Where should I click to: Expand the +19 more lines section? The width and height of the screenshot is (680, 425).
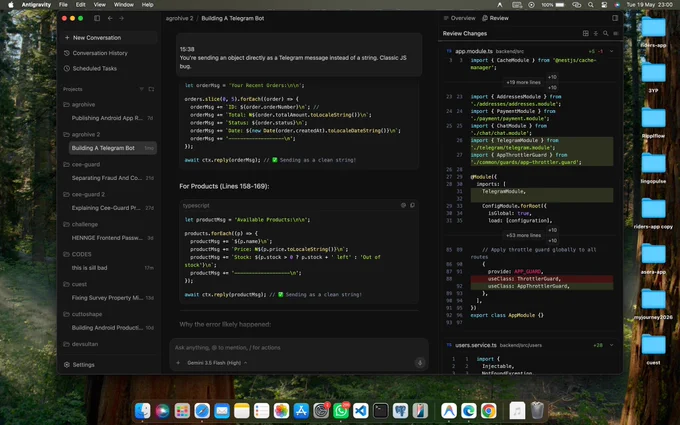[523, 82]
